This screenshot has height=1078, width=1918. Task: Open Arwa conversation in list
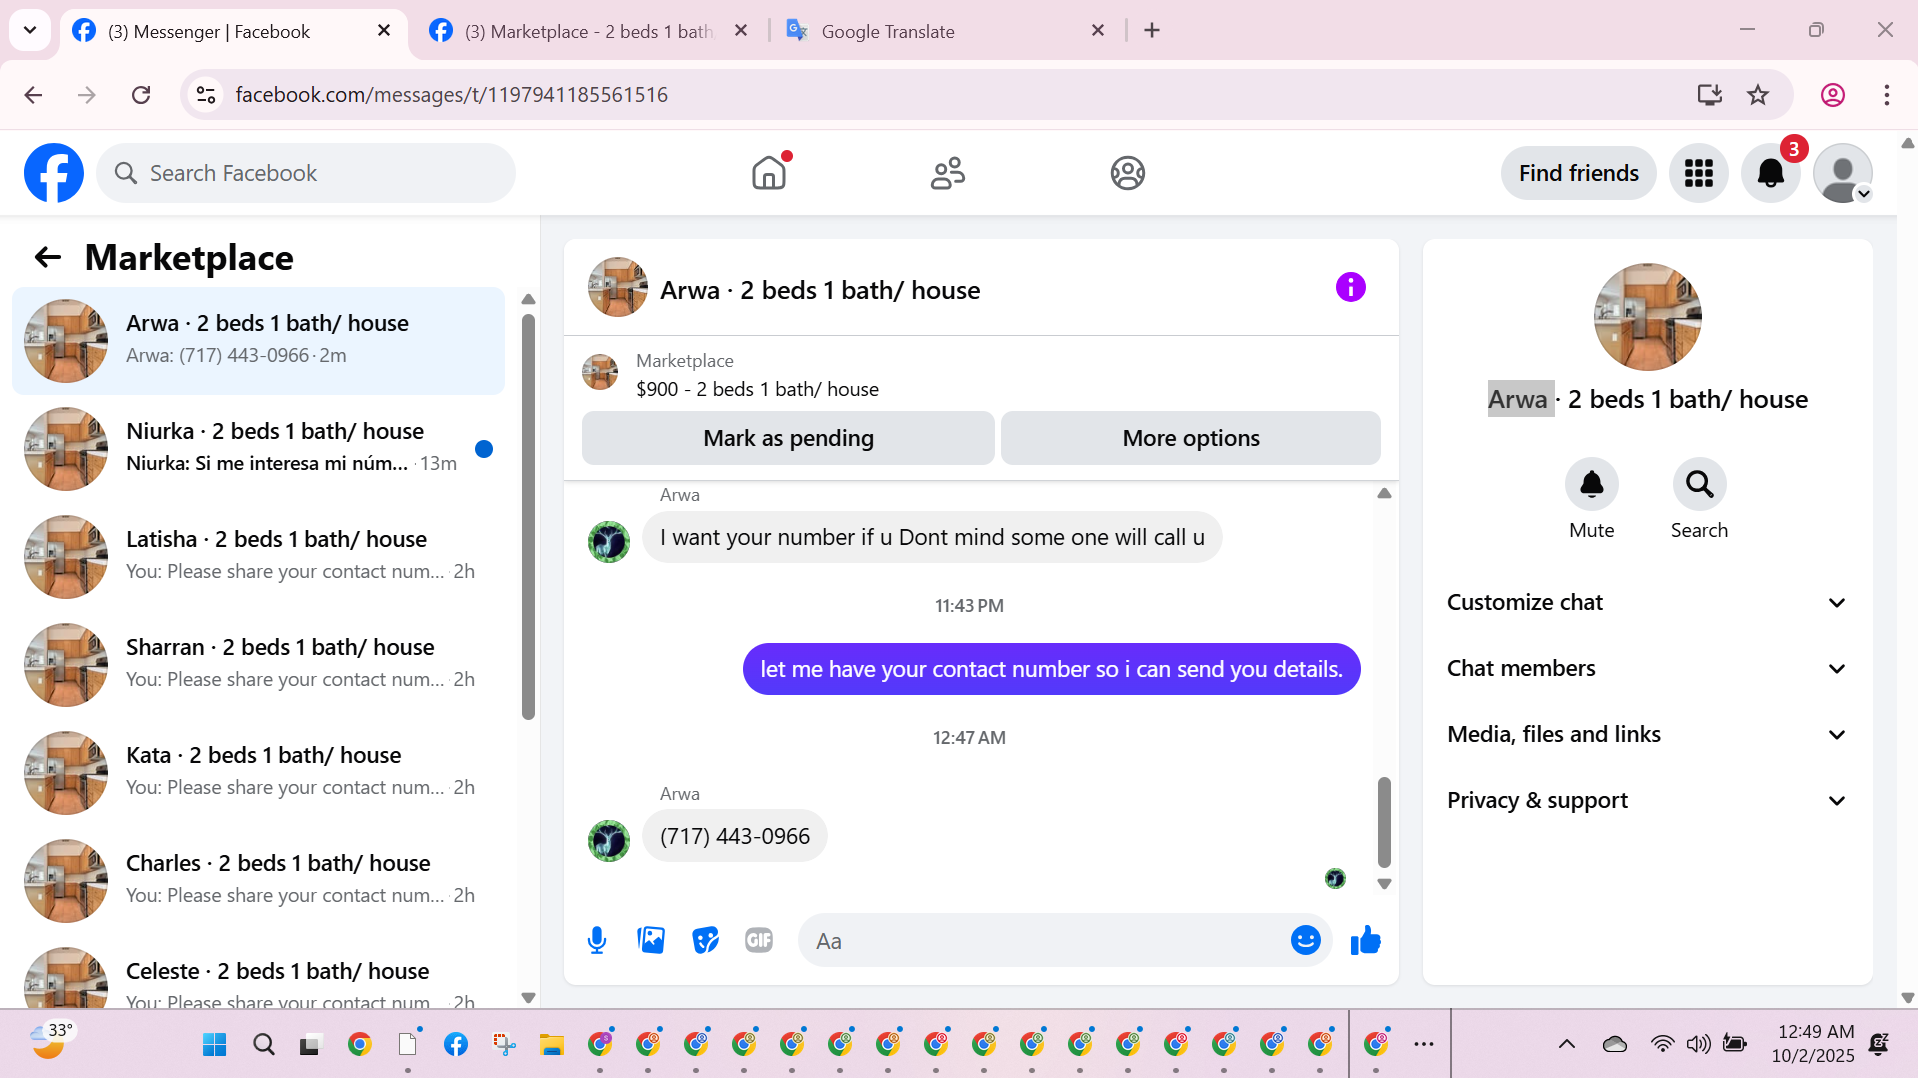(x=258, y=341)
